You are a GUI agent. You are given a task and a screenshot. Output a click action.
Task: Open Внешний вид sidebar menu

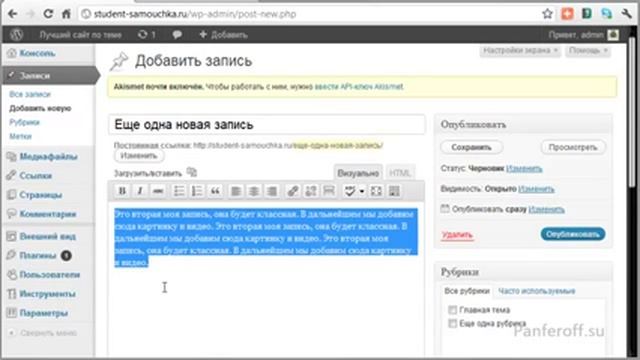[48, 236]
